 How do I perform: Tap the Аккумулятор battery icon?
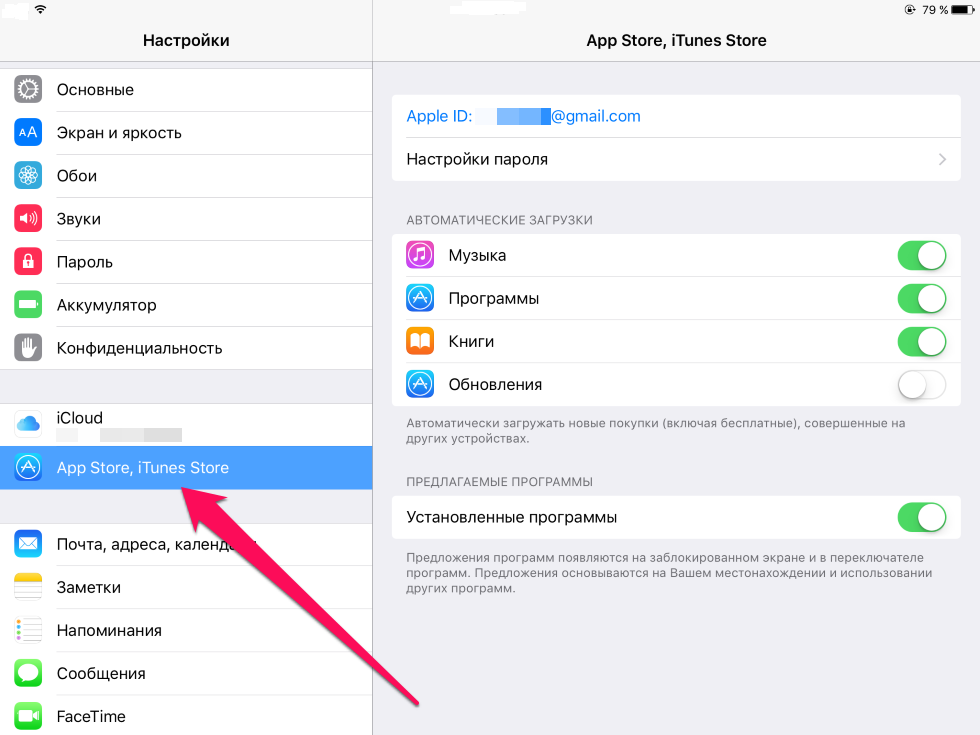[x=28, y=305]
